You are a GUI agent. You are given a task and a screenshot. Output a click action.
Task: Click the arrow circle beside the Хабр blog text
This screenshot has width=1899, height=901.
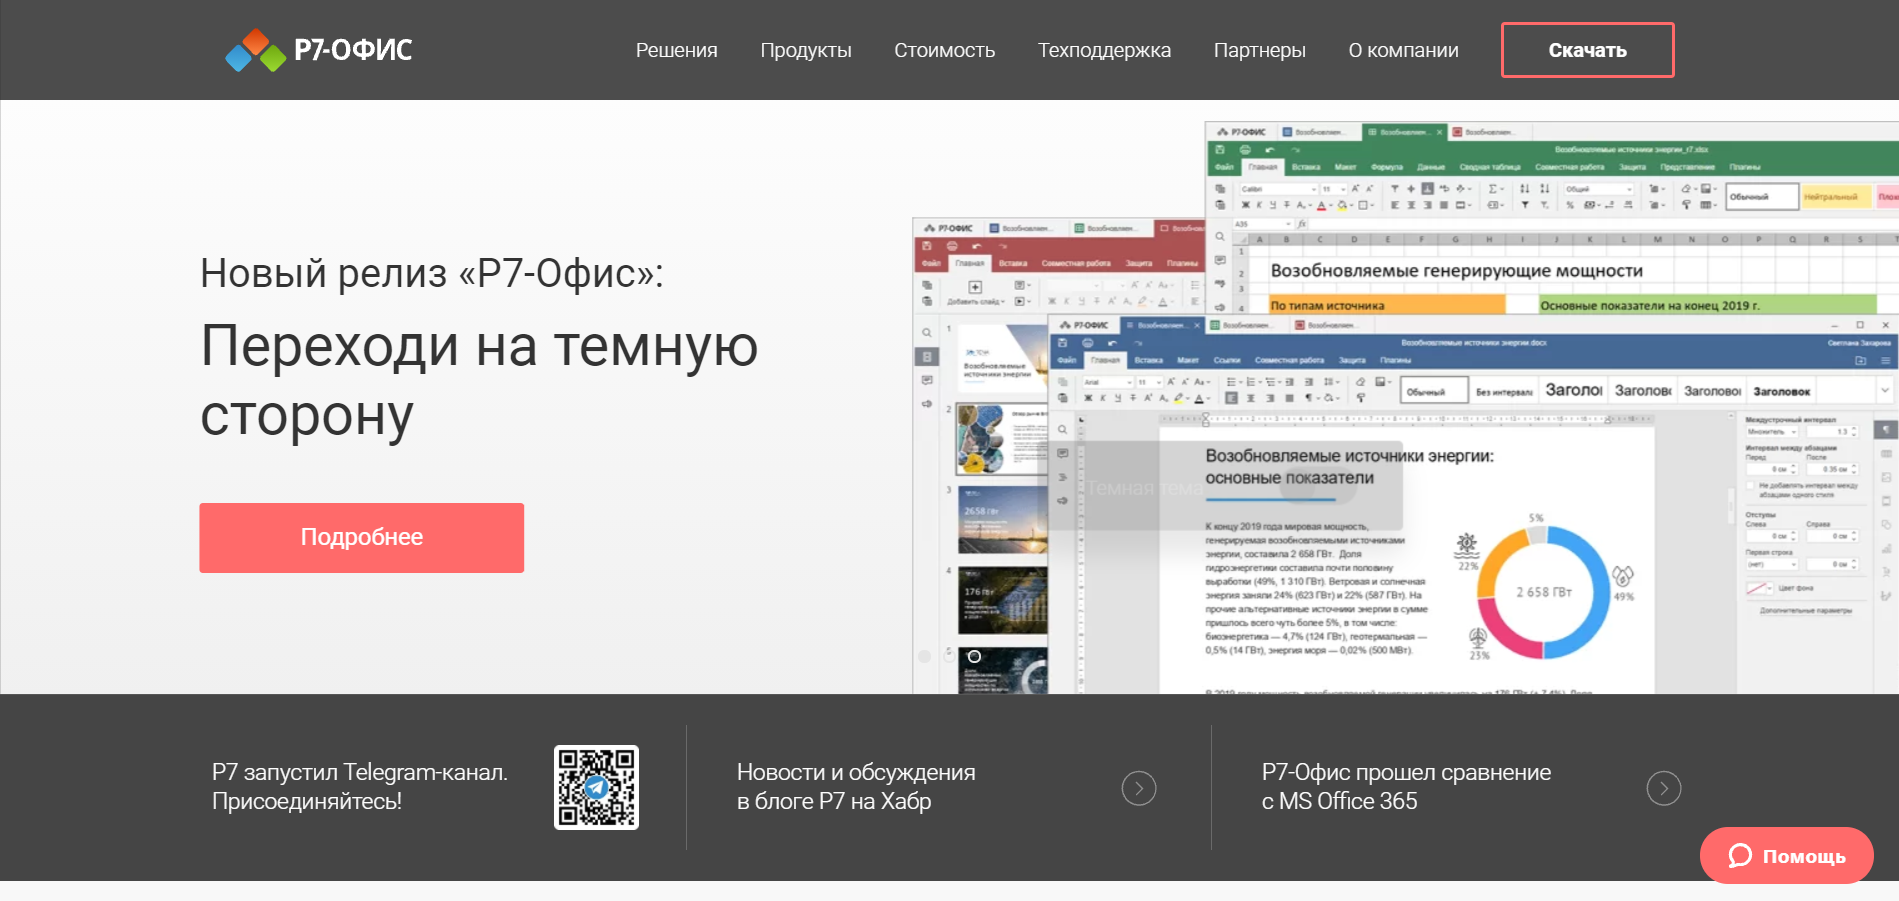[x=1139, y=788]
